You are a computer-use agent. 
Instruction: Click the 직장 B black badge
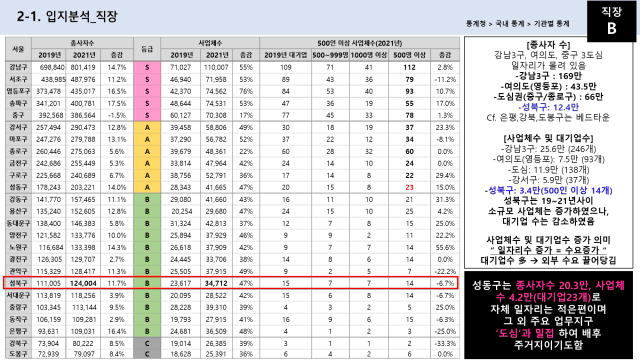click(611, 21)
